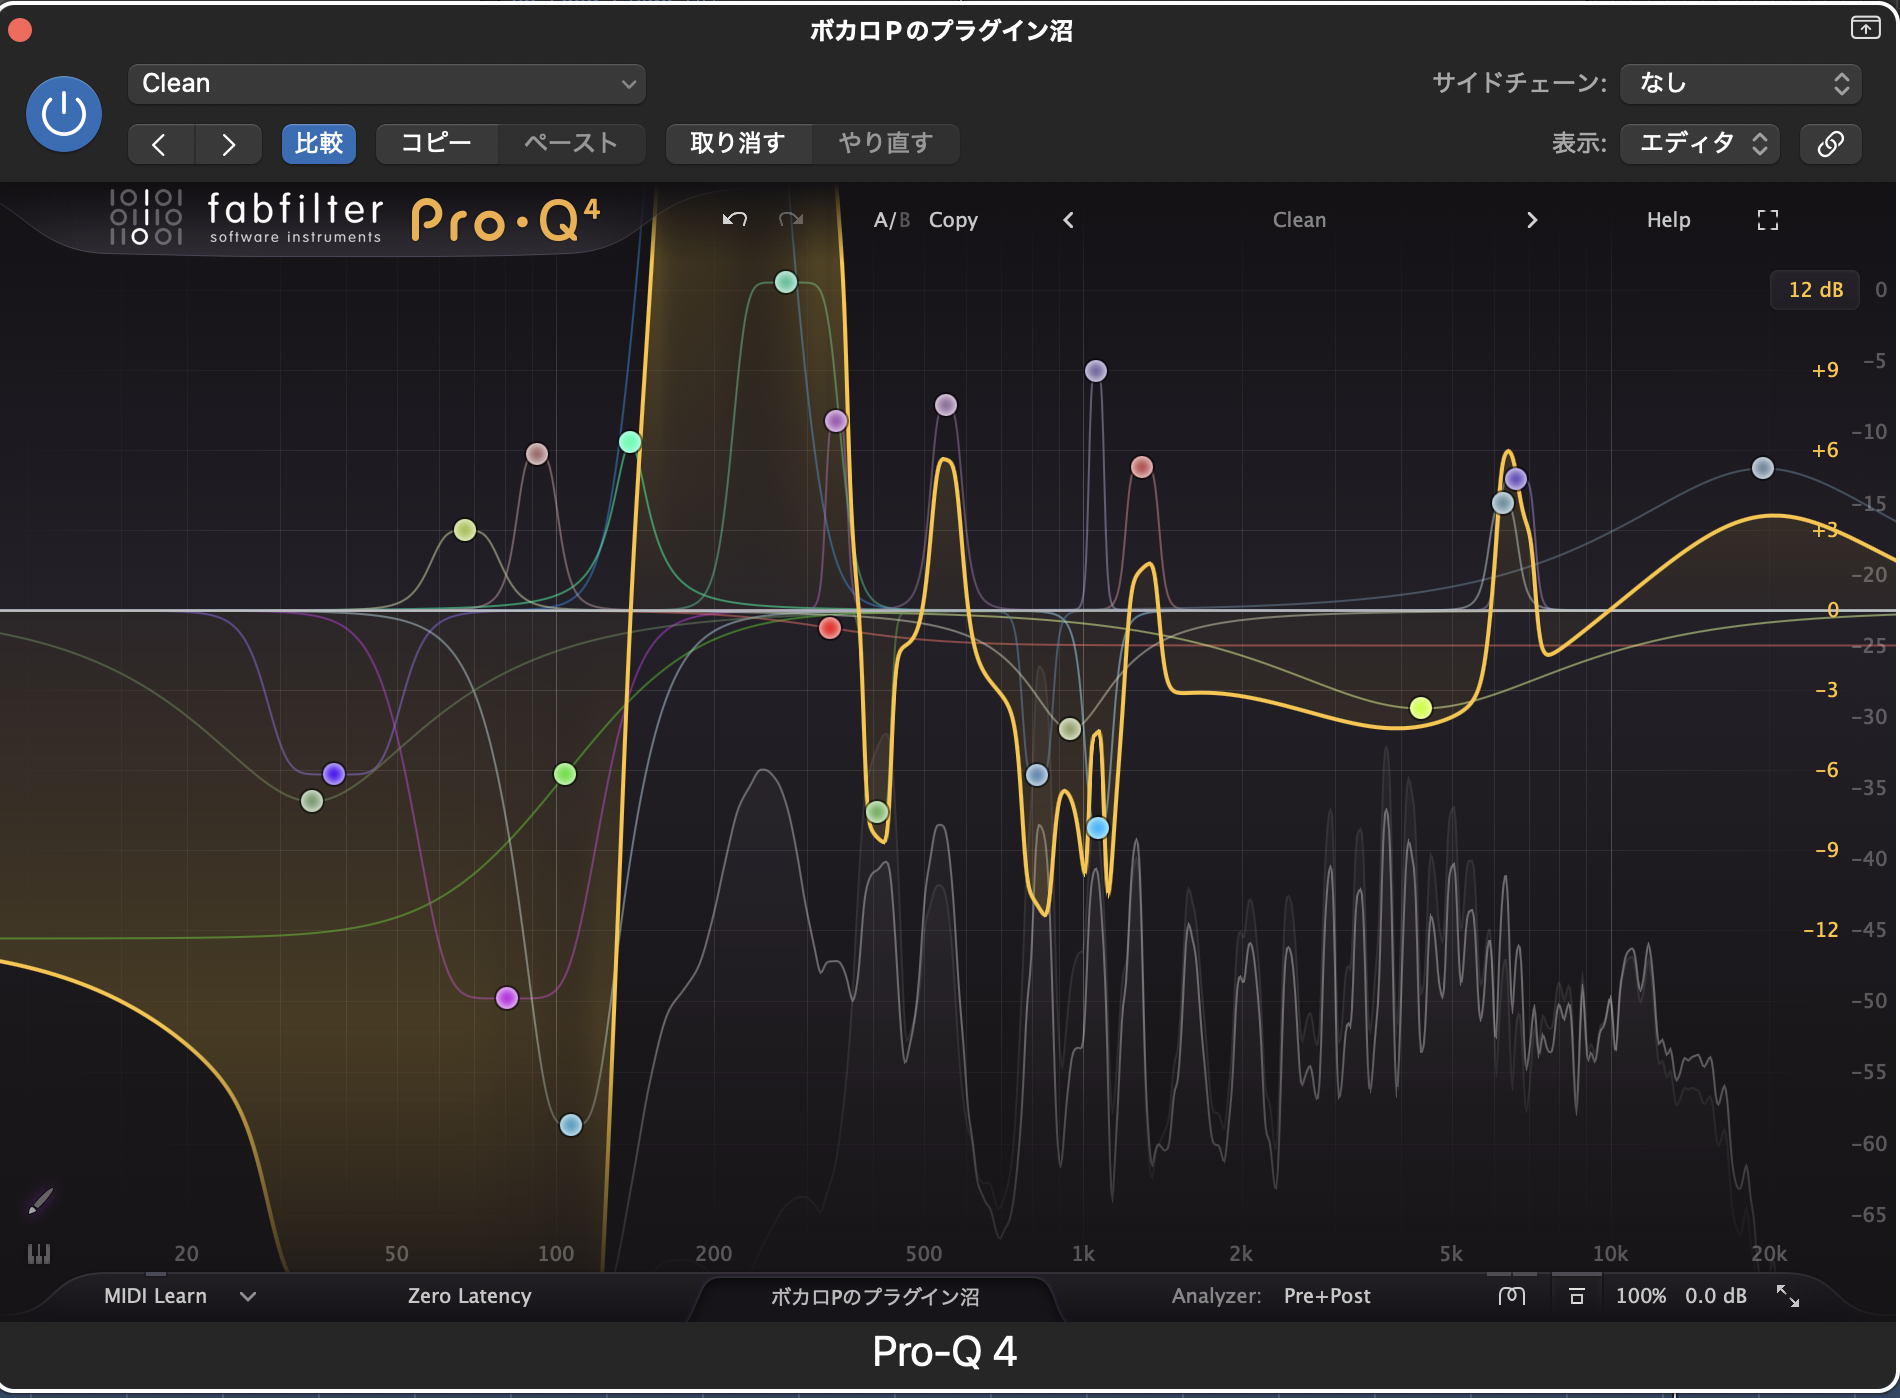Click the やり直す redo button

coord(885,144)
